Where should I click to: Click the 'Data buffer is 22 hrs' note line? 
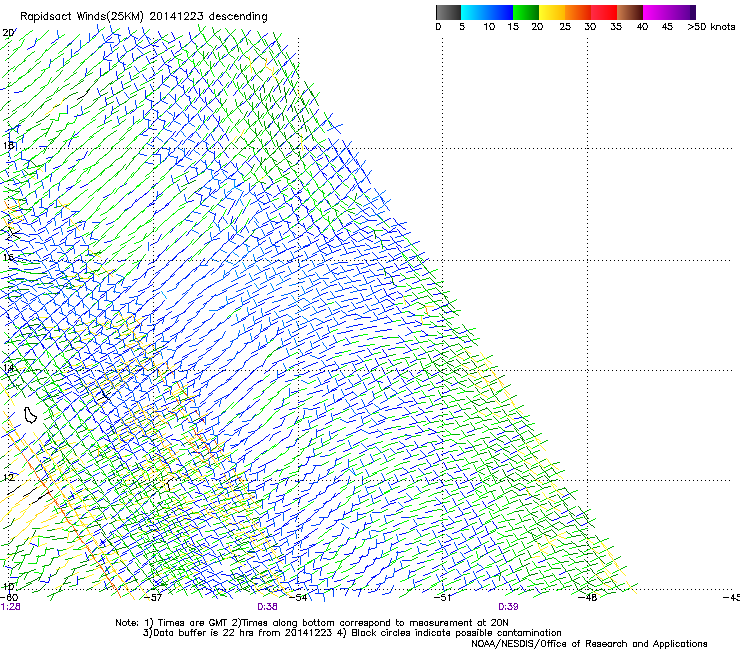click(x=352, y=633)
